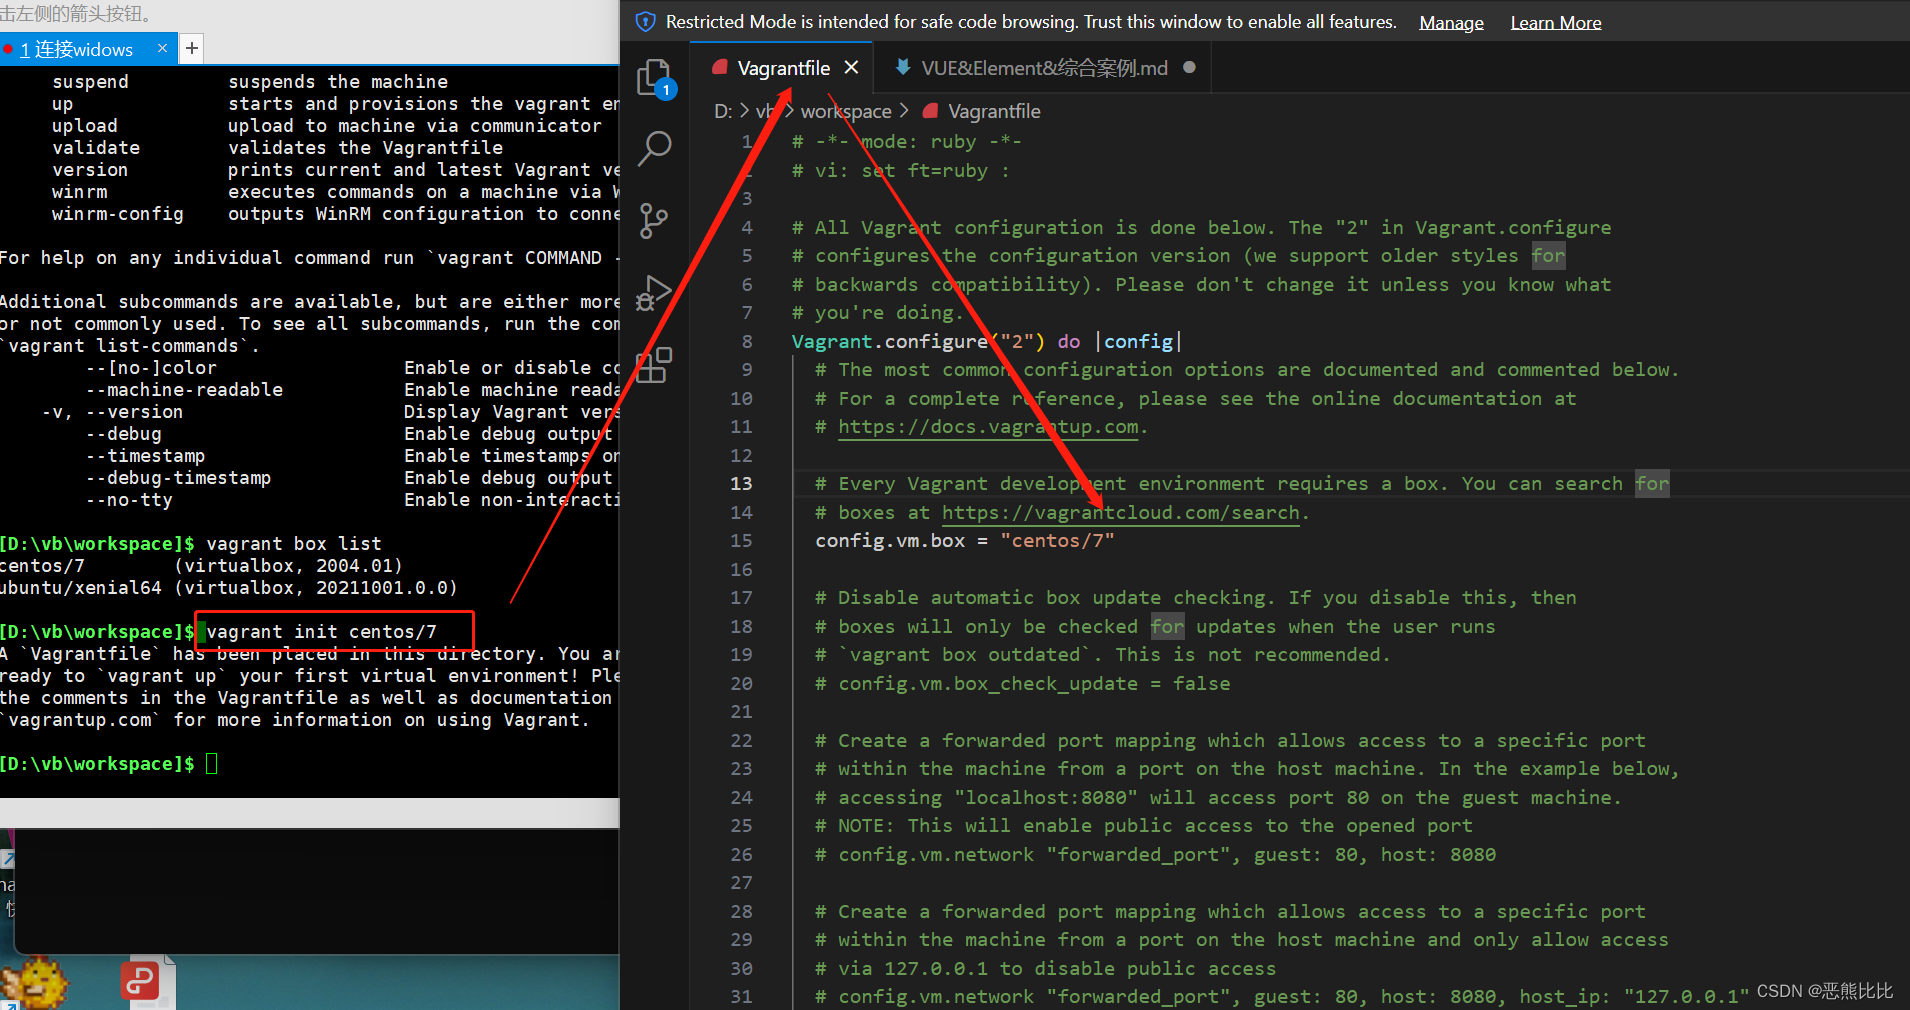Click the Learn More link in banner

pyautogui.click(x=1555, y=23)
